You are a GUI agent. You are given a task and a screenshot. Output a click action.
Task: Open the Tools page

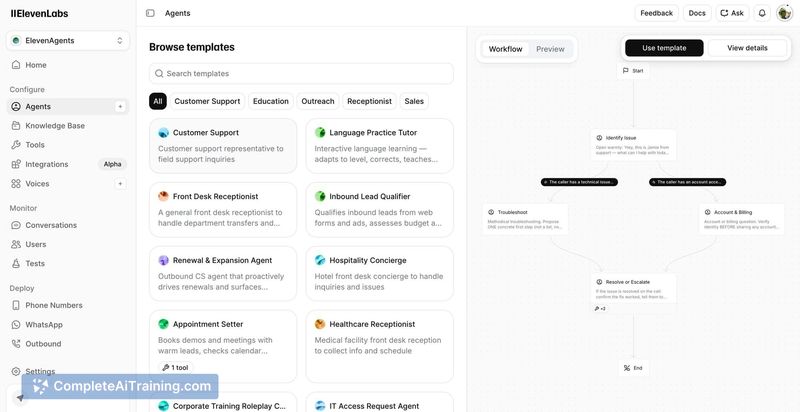point(68,145)
